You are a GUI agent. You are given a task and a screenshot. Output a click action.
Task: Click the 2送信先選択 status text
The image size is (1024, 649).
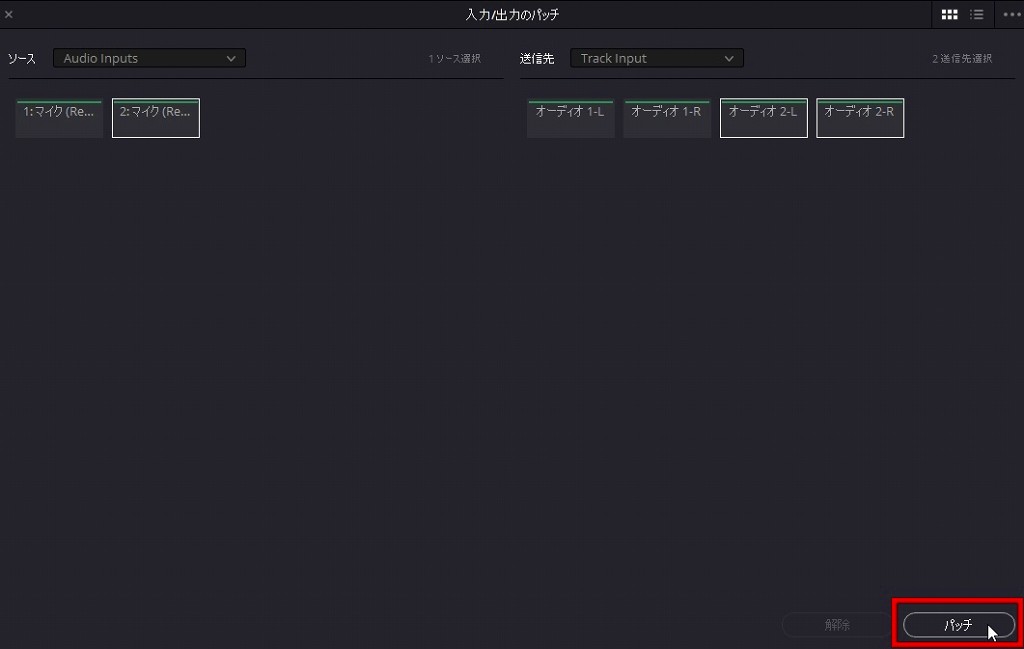click(x=961, y=59)
